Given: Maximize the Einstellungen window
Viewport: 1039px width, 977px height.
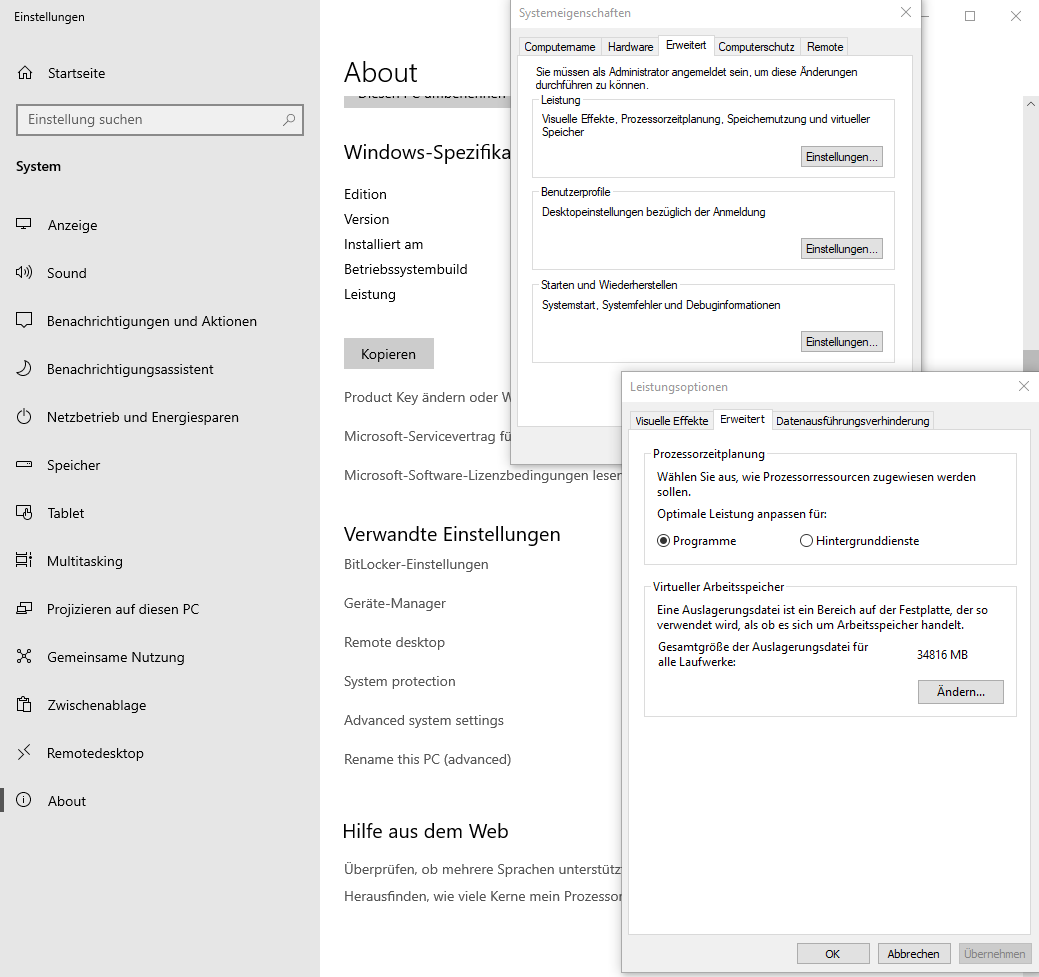Looking at the screenshot, I should coord(970,16).
